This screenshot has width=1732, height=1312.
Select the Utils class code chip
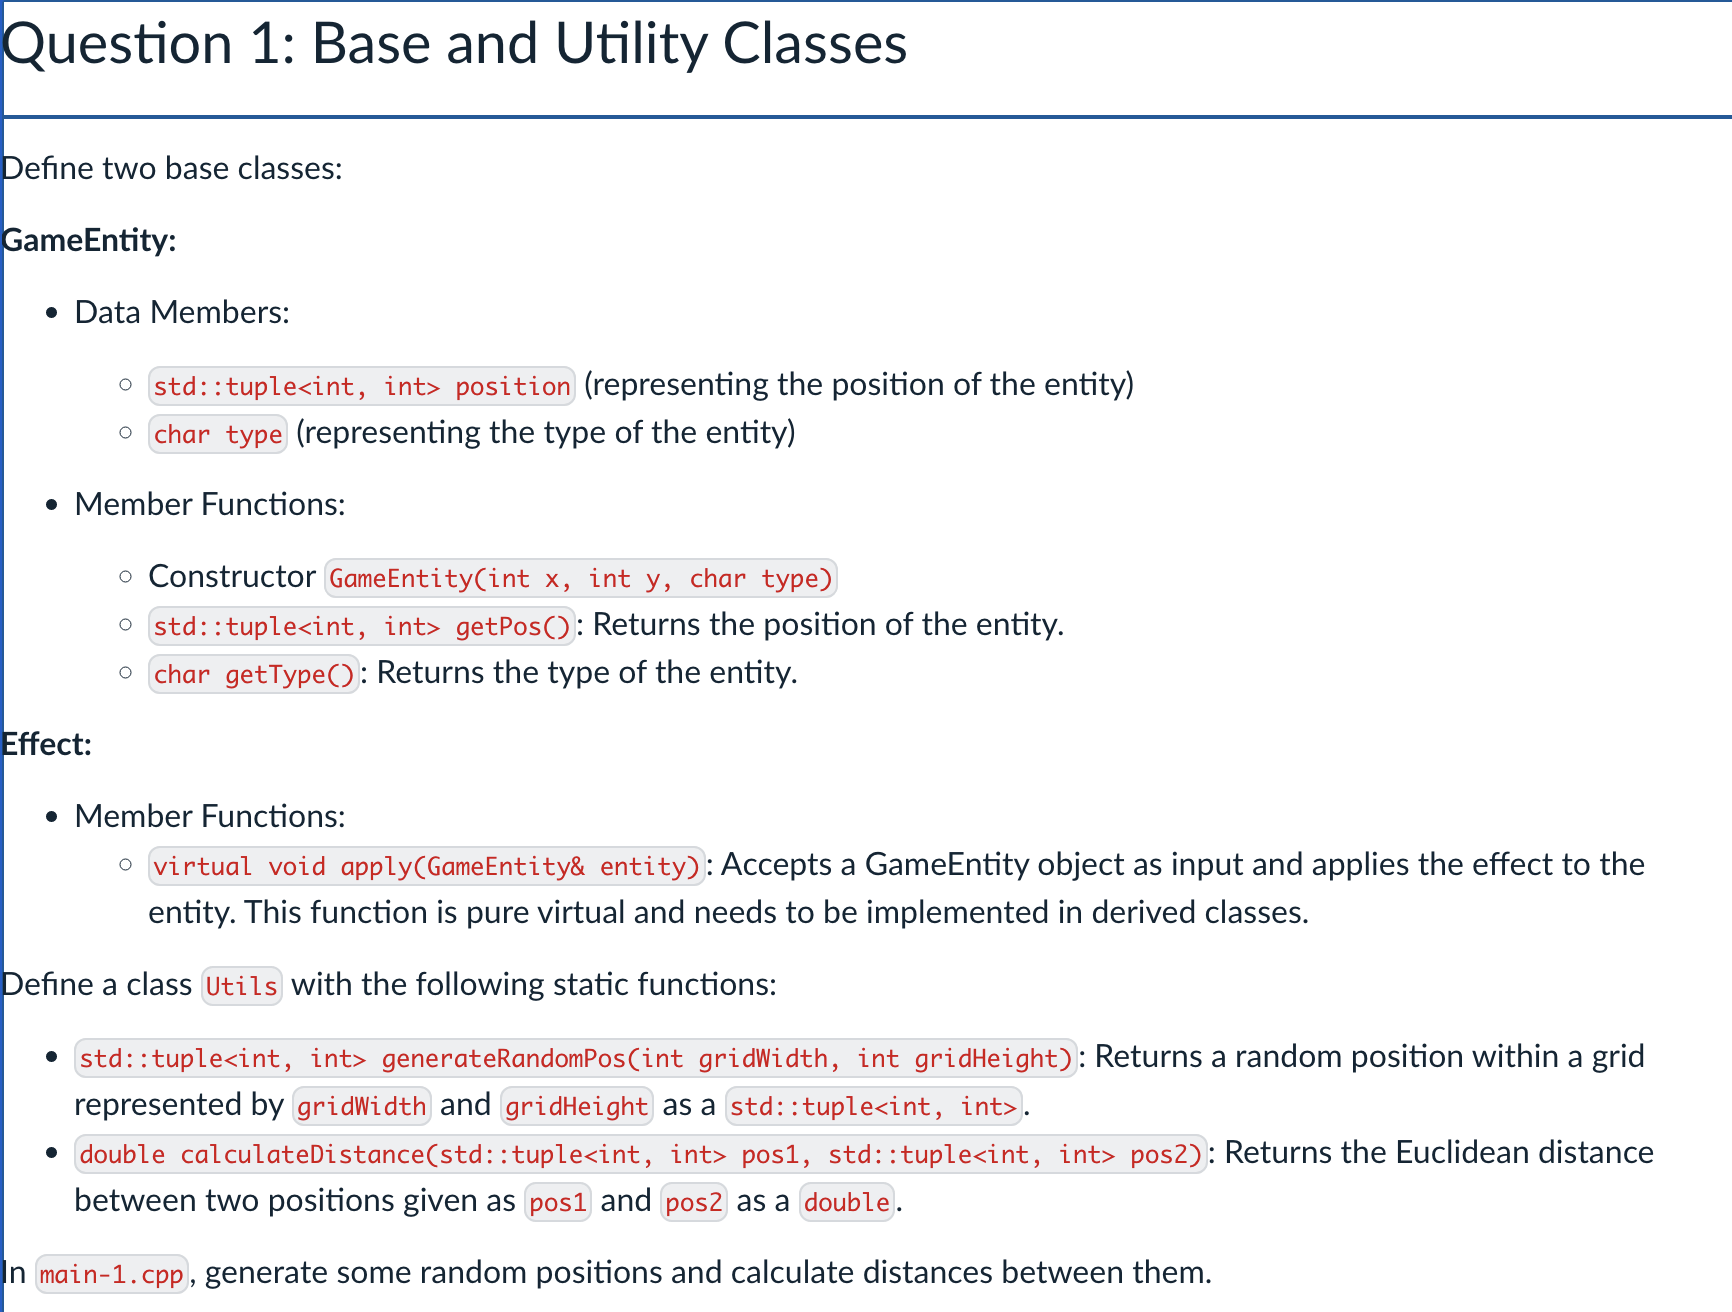241,986
